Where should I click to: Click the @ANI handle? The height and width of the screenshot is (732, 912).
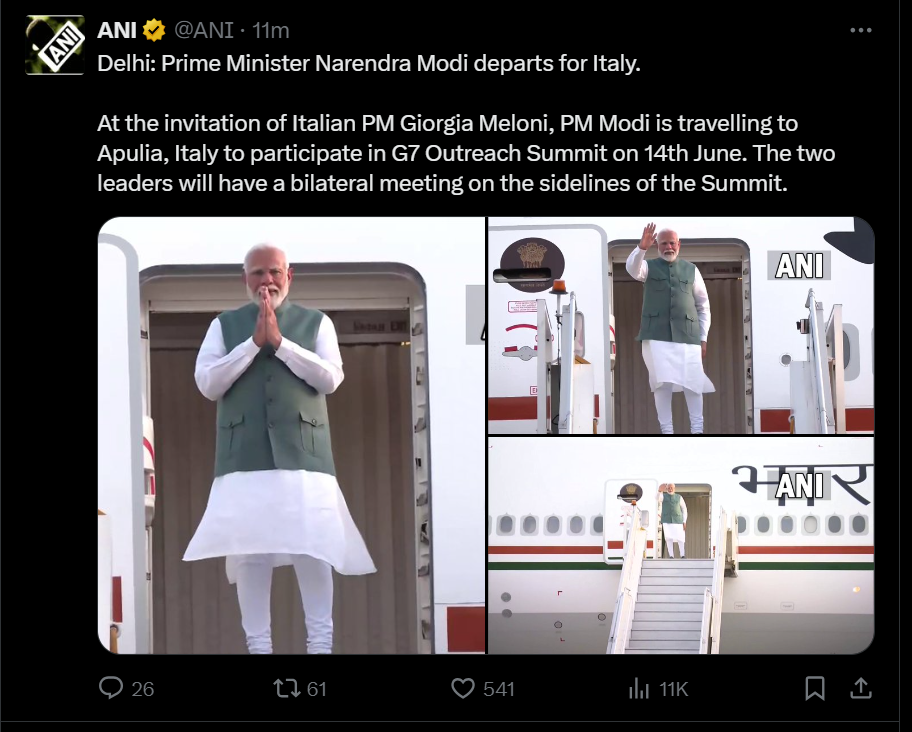click(x=205, y=31)
